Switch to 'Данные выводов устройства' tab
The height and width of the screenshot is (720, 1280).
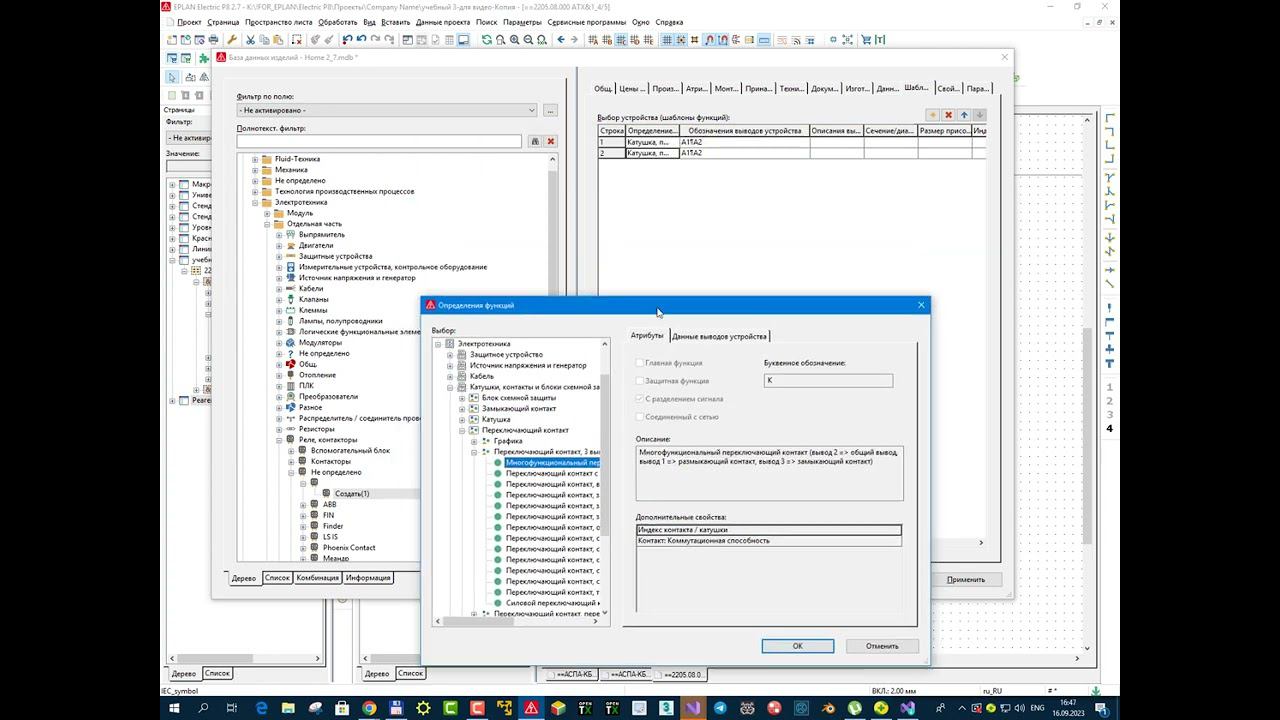(720, 336)
